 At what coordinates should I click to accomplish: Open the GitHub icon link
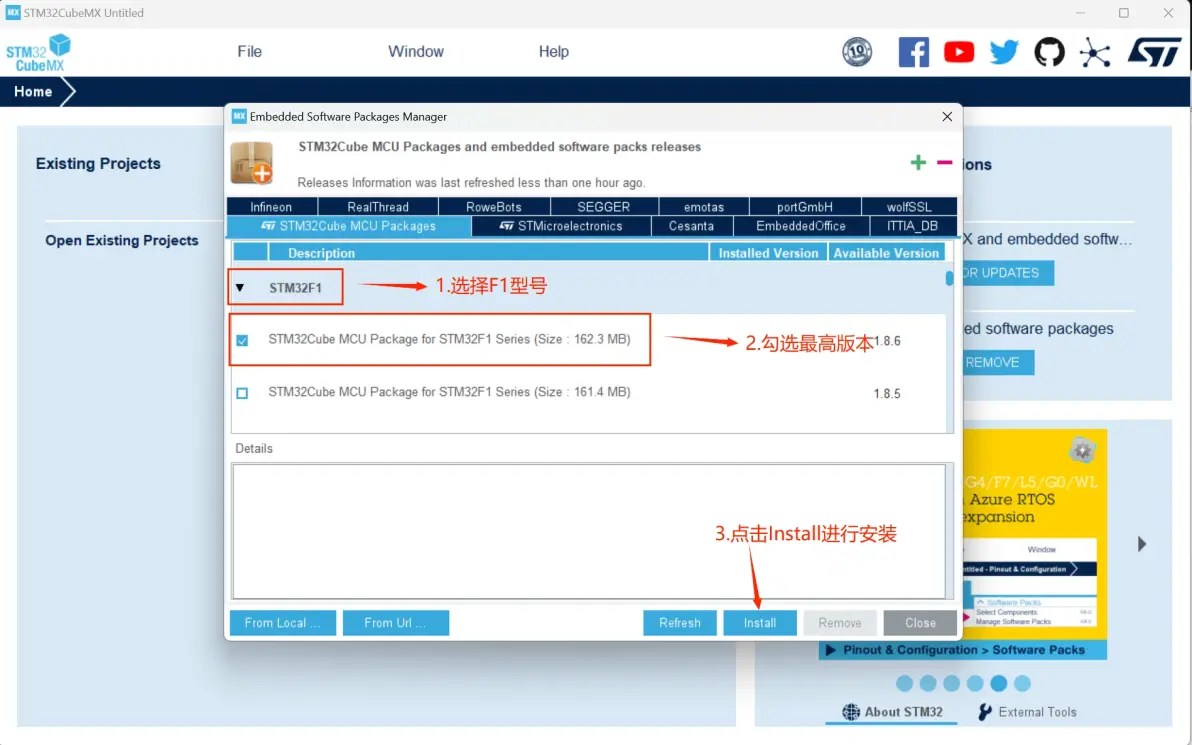pos(1049,52)
